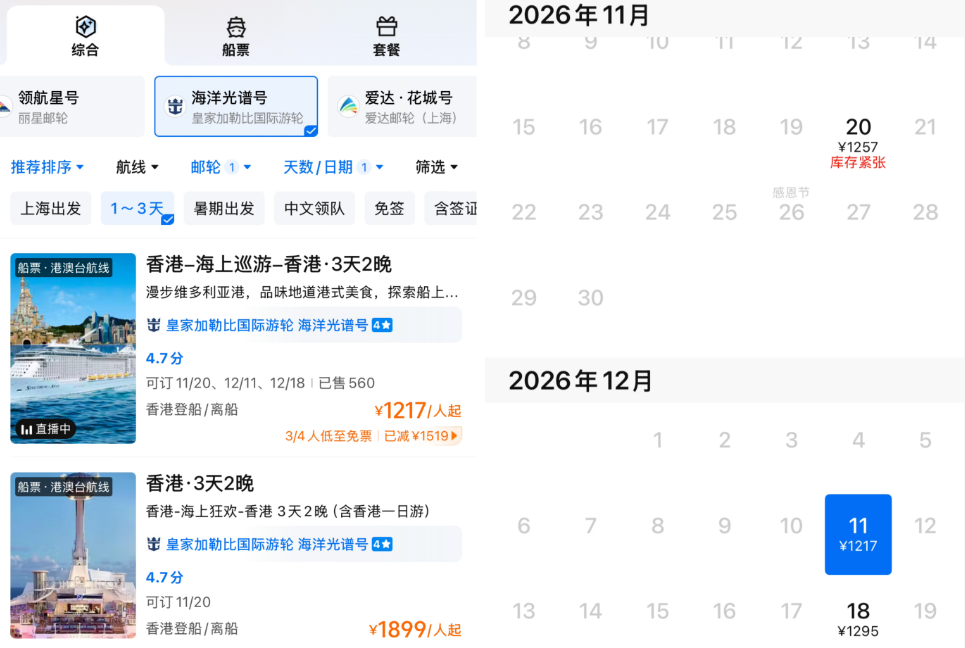
Task: Click the 4-star badge in second listing
Action: coord(382,544)
